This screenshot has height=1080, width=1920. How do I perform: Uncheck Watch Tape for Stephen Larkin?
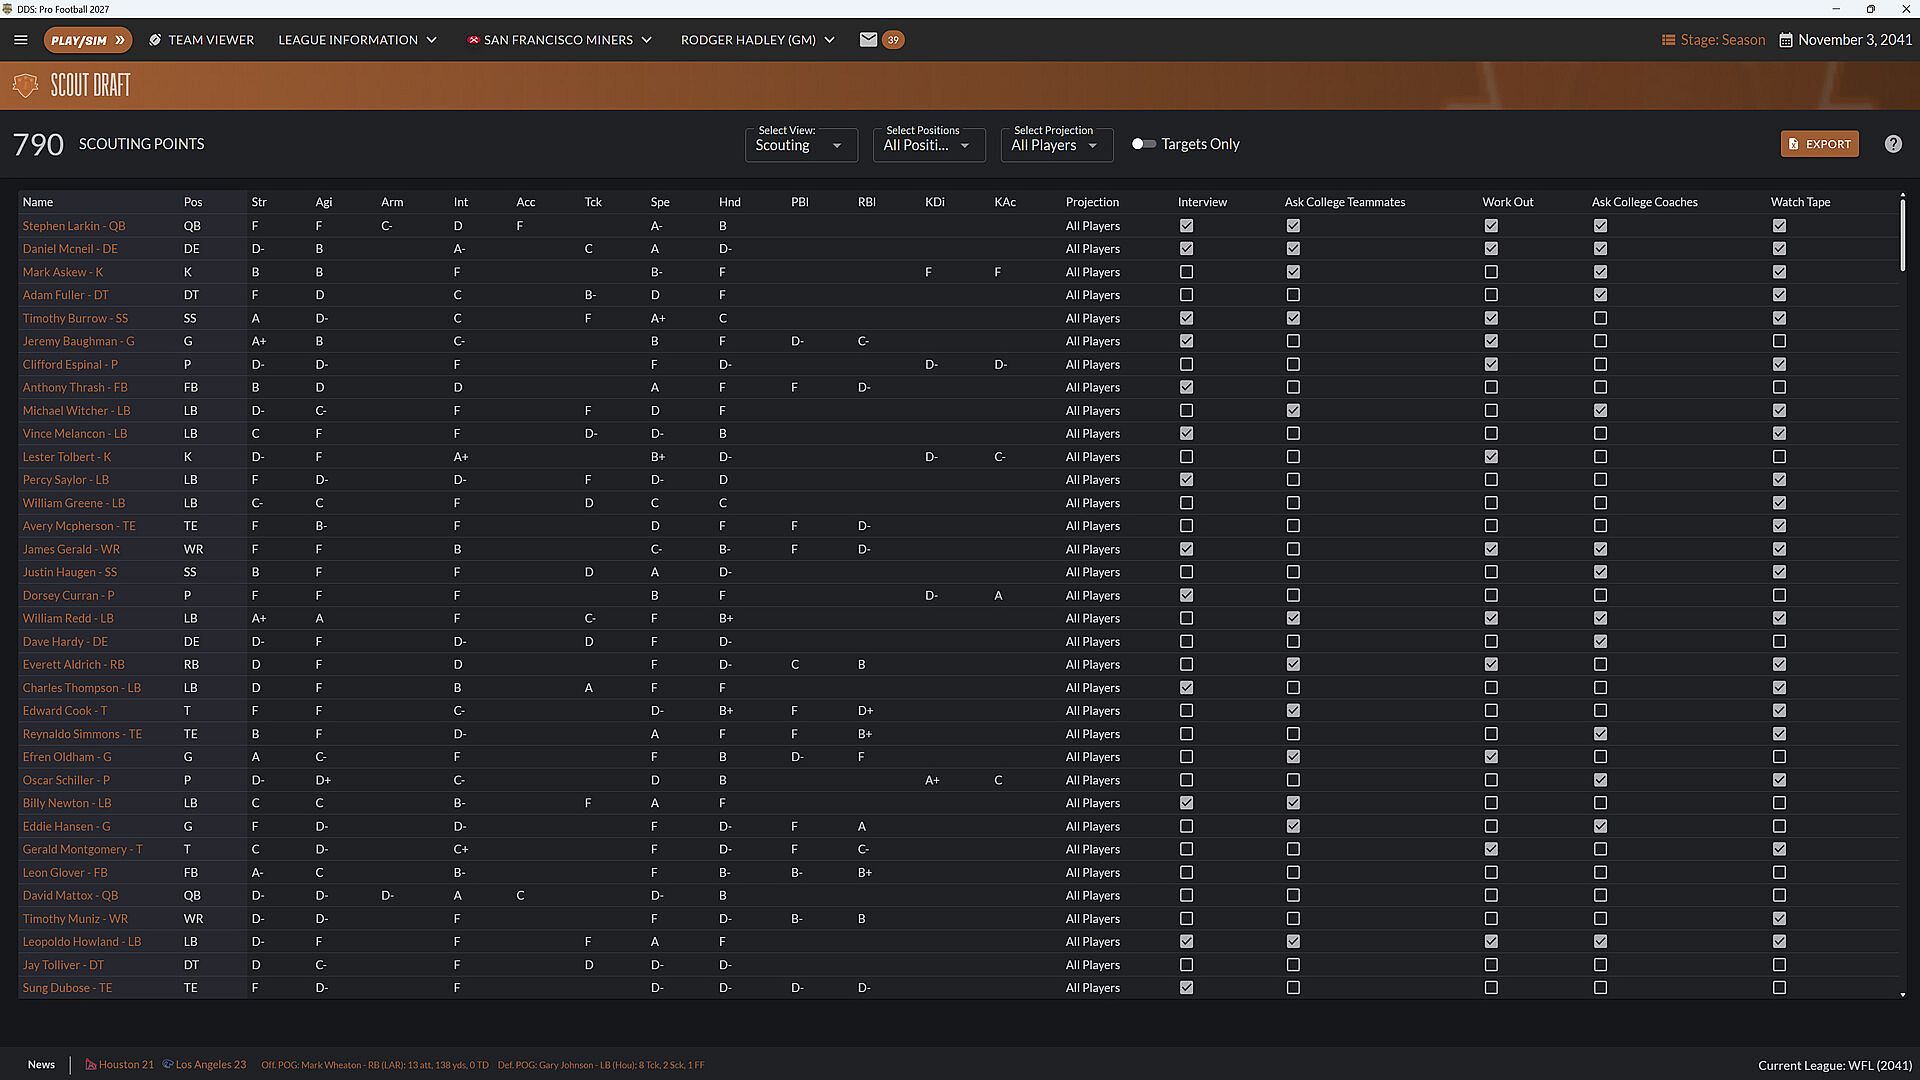pyautogui.click(x=1779, y=226)
